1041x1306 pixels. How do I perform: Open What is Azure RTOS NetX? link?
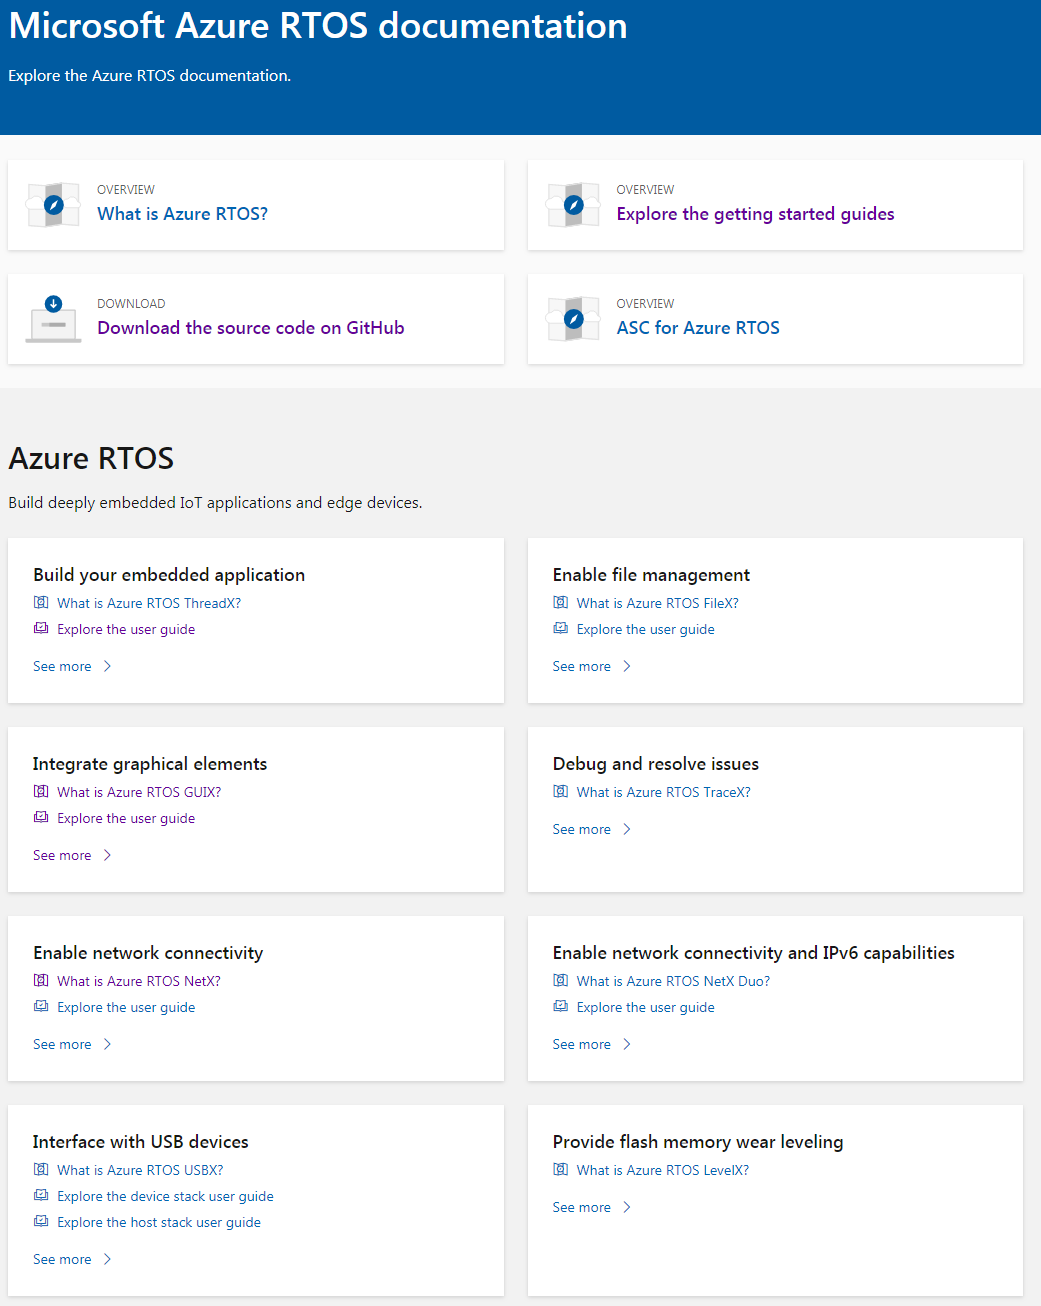click(x=139, y=981)
